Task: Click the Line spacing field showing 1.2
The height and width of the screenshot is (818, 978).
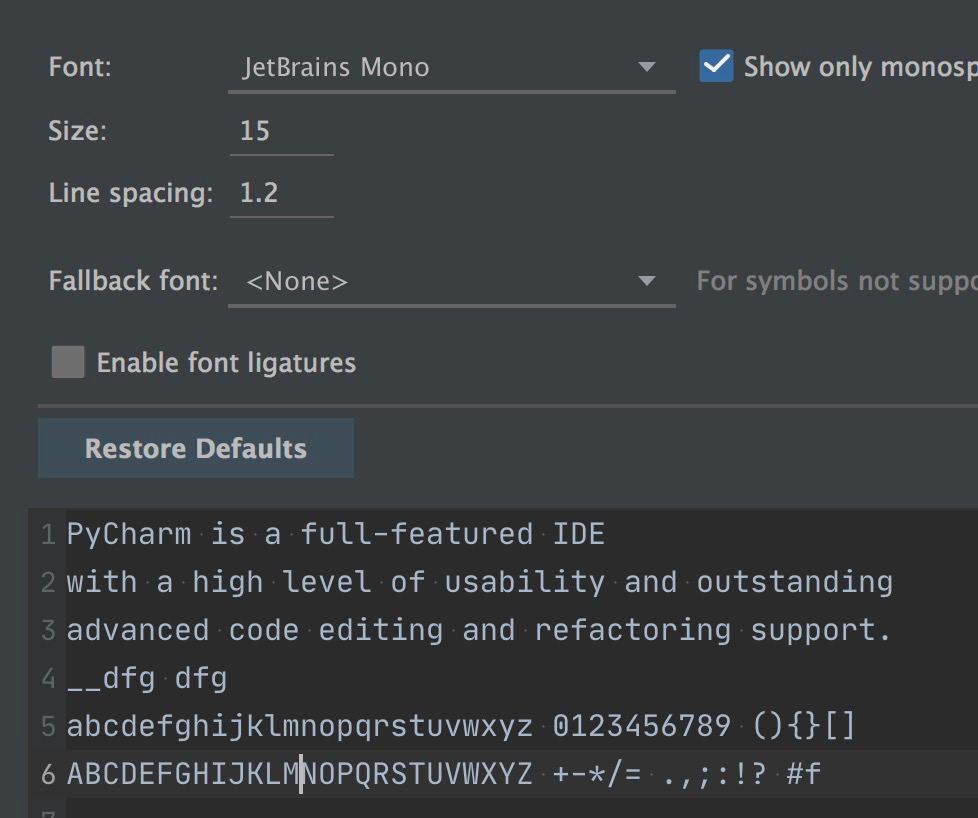Action: pyautogui.click(x=282, y=193)
